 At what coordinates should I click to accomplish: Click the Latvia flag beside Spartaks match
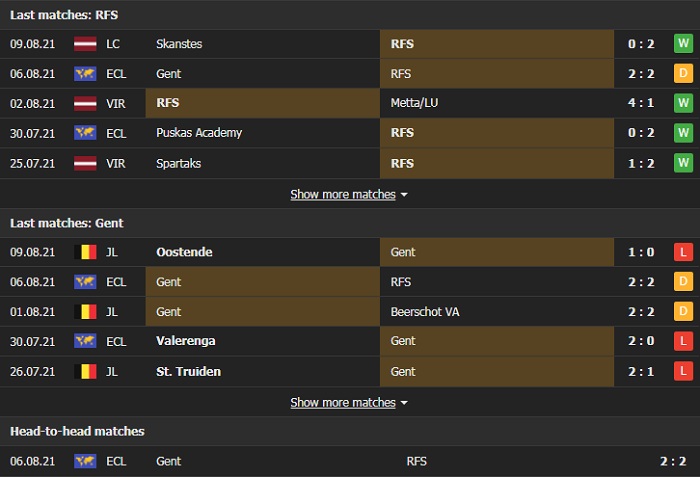point(85,163)
